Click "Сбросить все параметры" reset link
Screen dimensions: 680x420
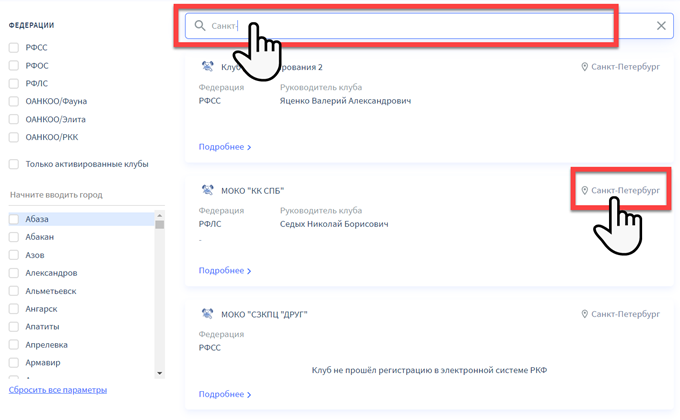58,390
